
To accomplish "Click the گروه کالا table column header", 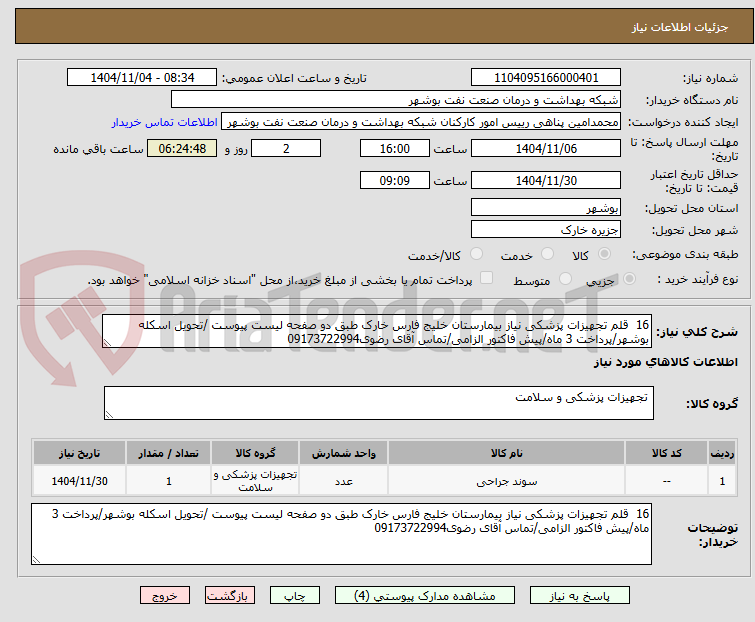I will tap(255, 453).
